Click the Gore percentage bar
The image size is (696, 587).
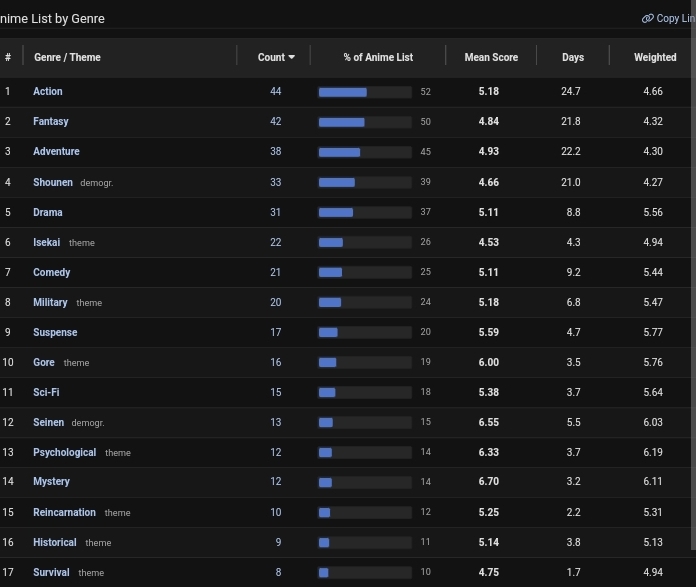(x=365, y=363)
